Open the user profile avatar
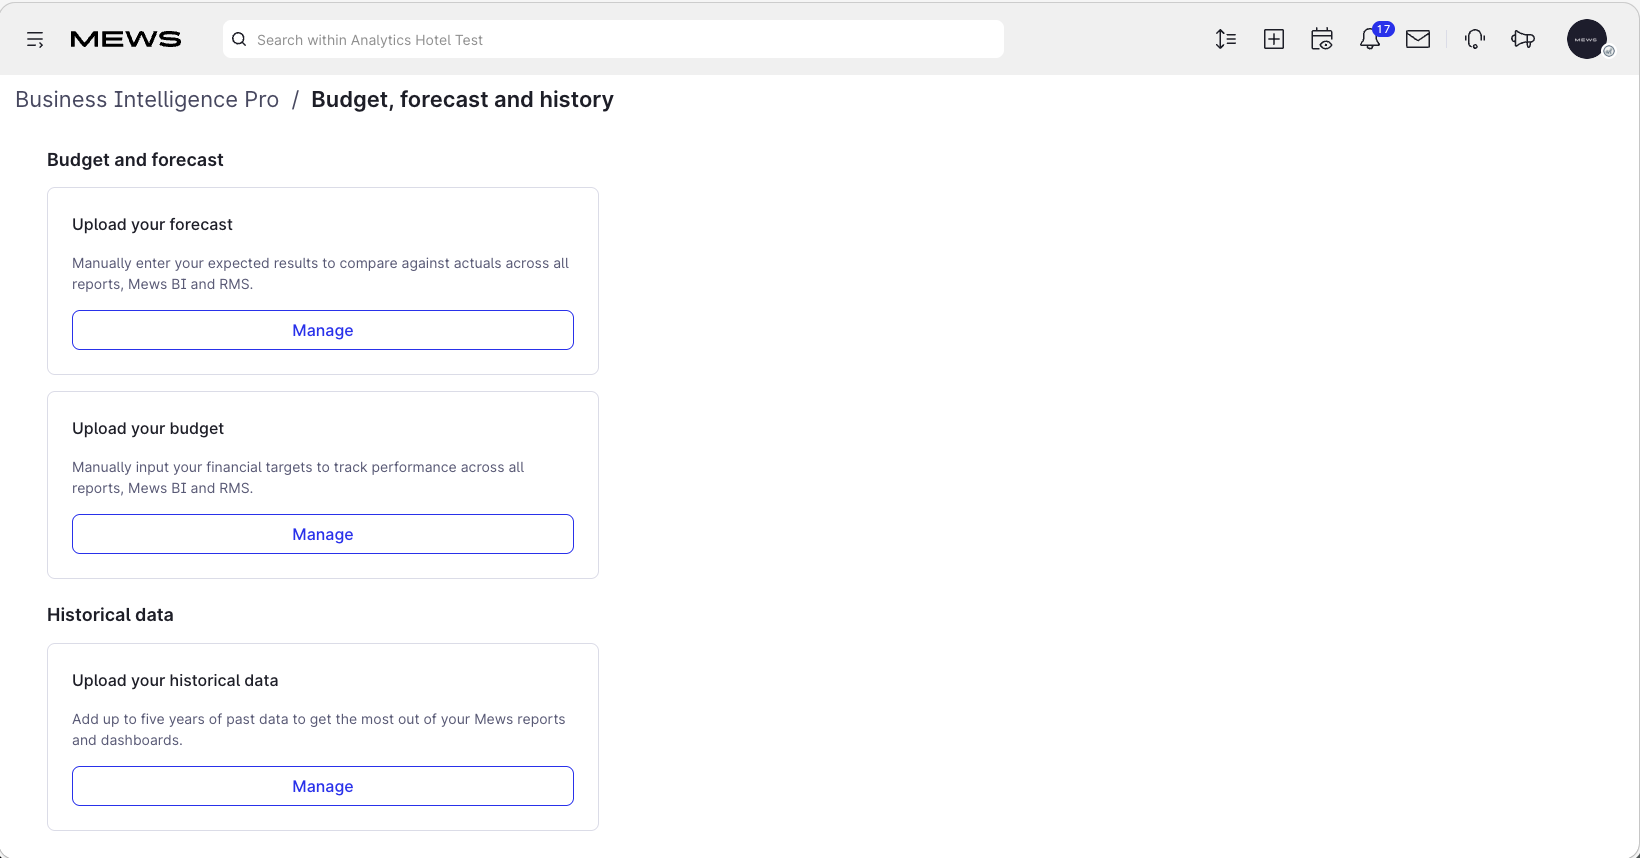 tap(1587, 39)
